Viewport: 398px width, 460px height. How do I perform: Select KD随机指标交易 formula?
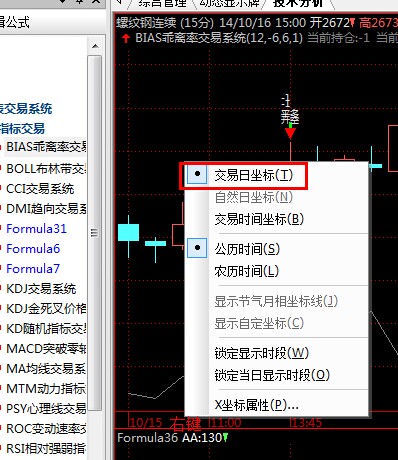click(46, 329)
